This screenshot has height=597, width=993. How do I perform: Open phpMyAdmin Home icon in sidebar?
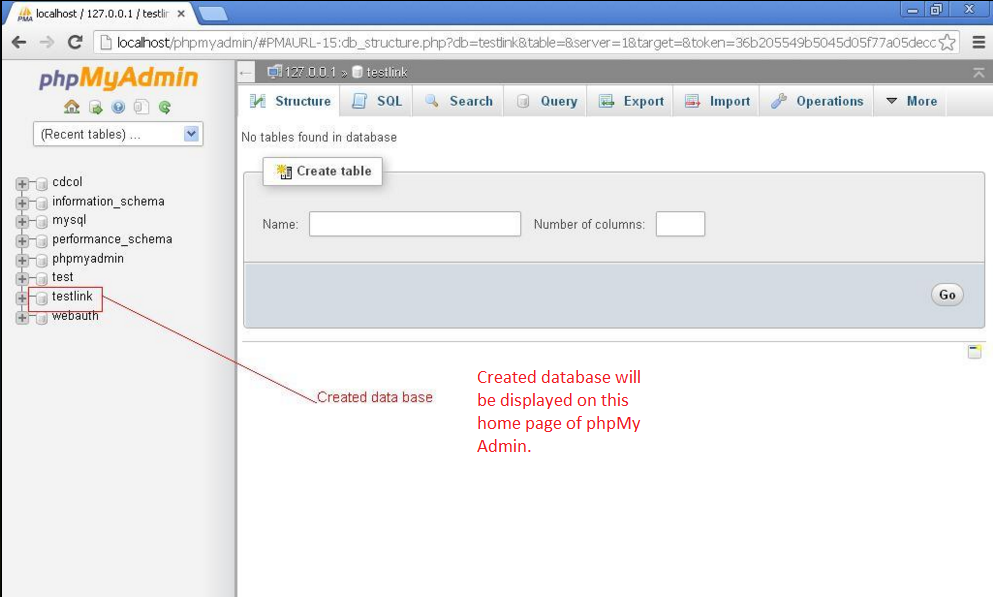point(72,107)
